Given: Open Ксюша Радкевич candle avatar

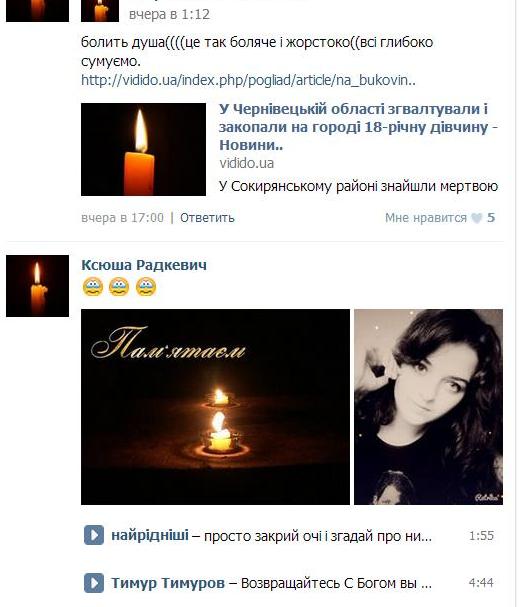Looking at the screenshot, I should pos(38,286).
